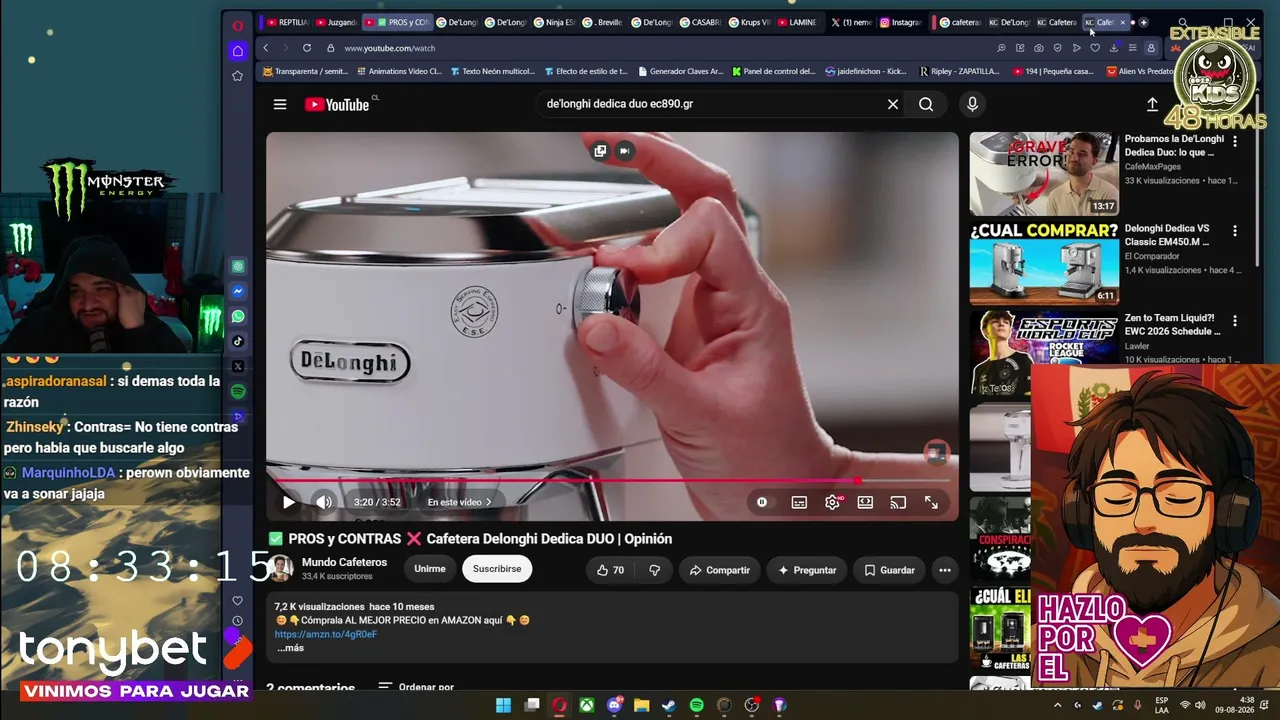The width and height of the screenshot is (1280, 720).
Task: Toggle subtitles in the video player
Action: click(799, 502)
